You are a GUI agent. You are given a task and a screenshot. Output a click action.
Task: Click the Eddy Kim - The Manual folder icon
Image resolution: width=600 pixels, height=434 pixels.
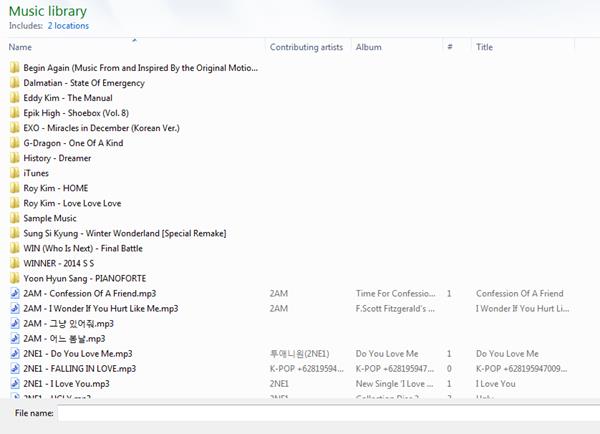(15, 98)
